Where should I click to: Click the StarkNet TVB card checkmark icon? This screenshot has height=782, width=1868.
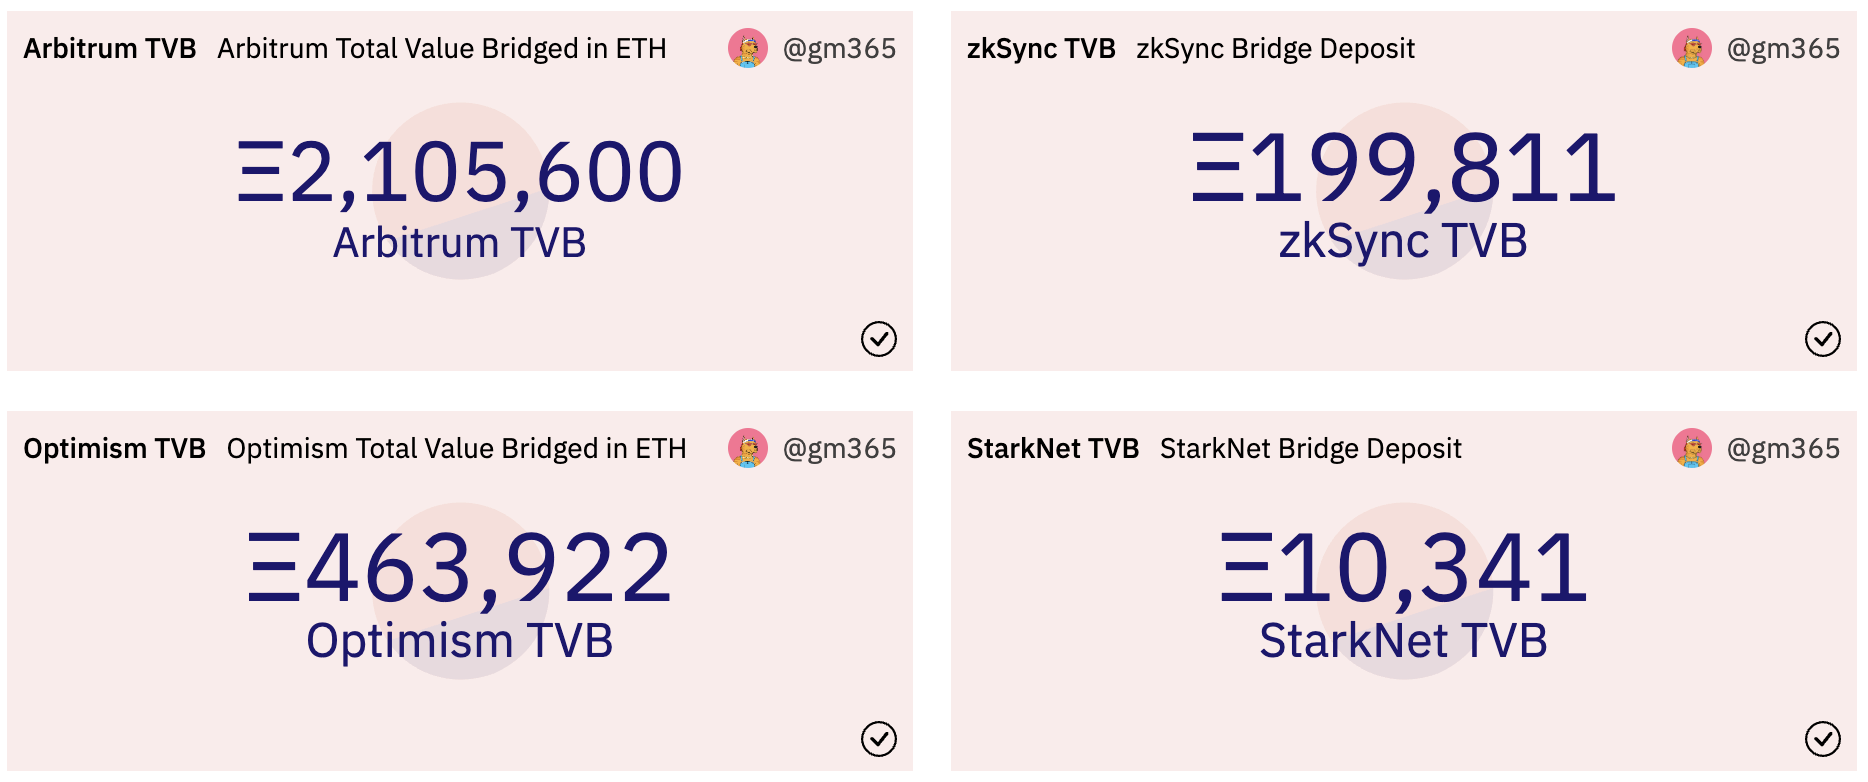click(1822, 739)
